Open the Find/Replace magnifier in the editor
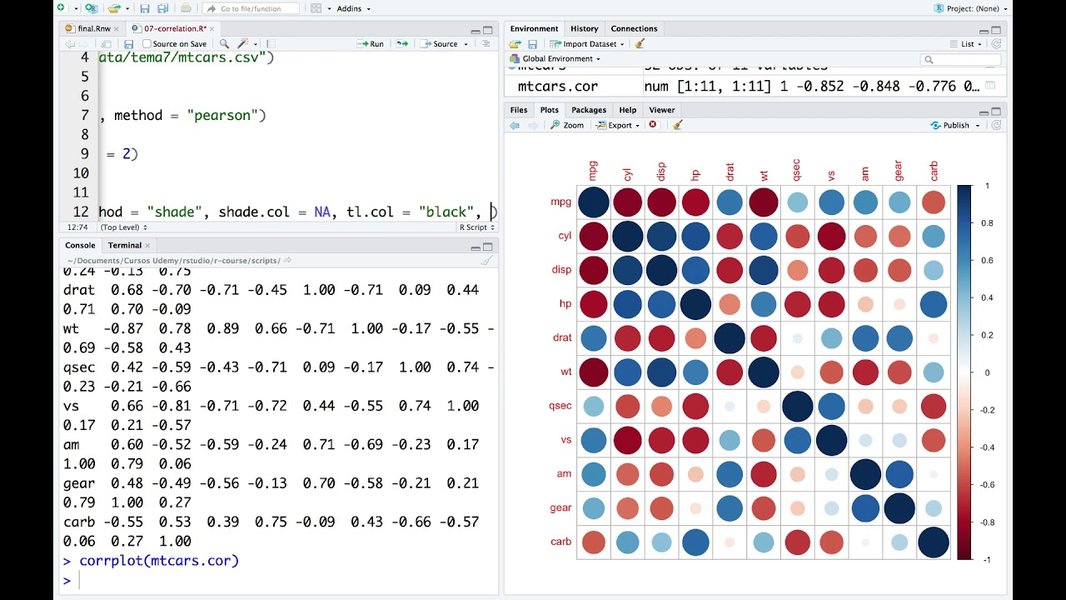 pyautogui.click(x=222, y=43)
